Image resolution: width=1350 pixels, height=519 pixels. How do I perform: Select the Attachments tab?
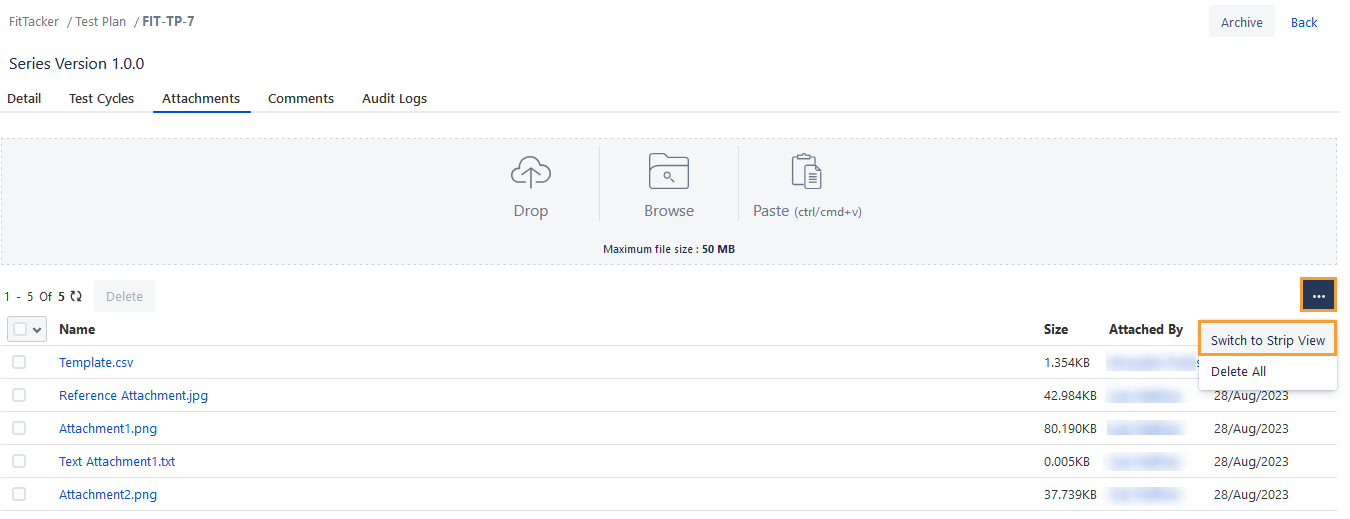pyautogui.click(x=201, y=99)
